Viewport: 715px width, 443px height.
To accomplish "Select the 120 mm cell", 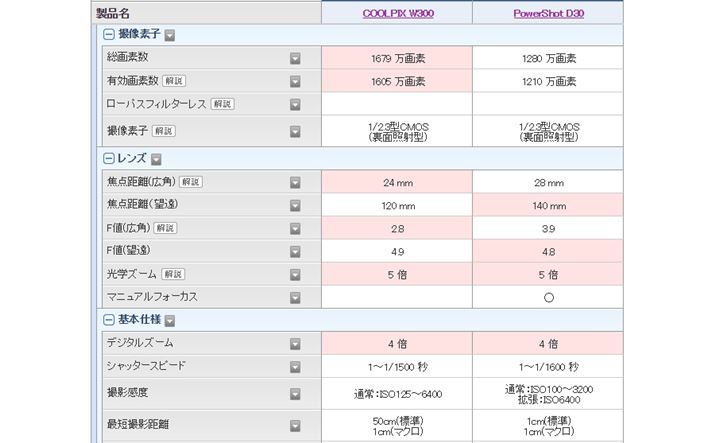I will point(397,206).
